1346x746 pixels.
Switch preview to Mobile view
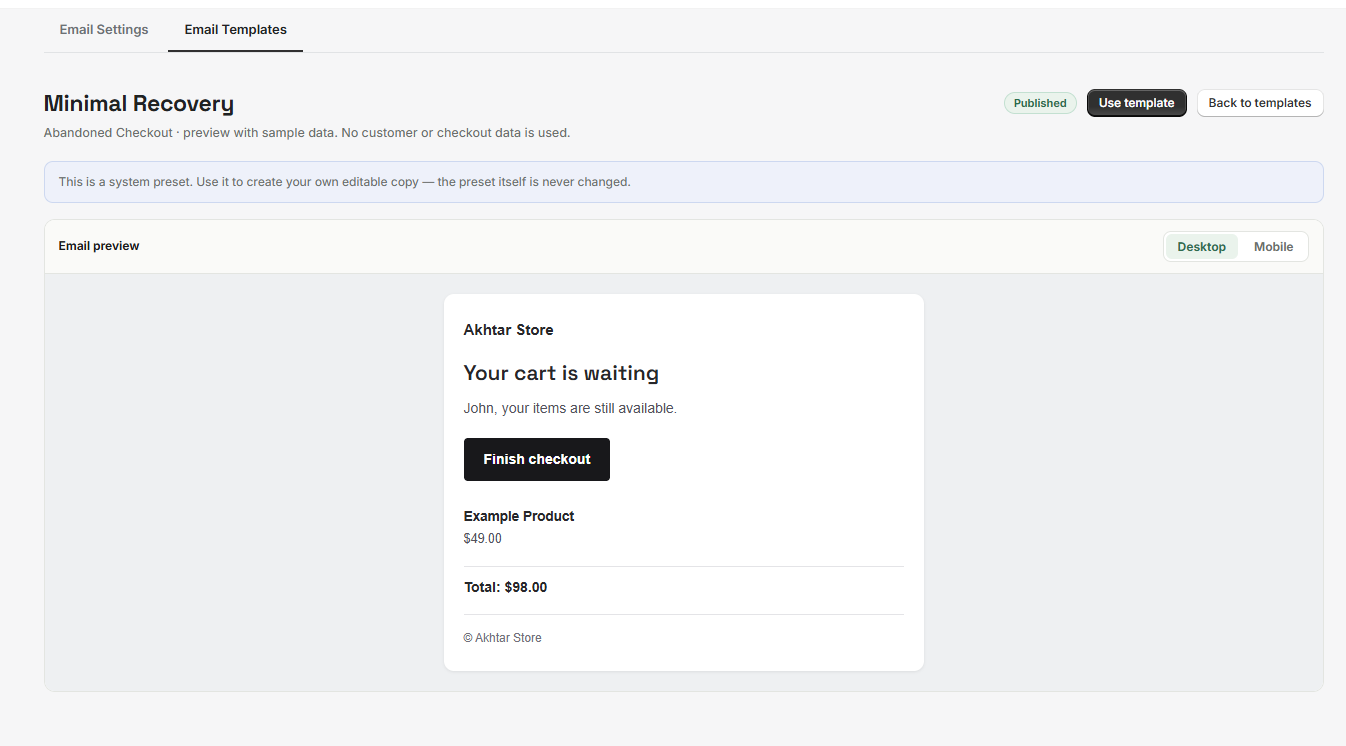[1273, 247]
